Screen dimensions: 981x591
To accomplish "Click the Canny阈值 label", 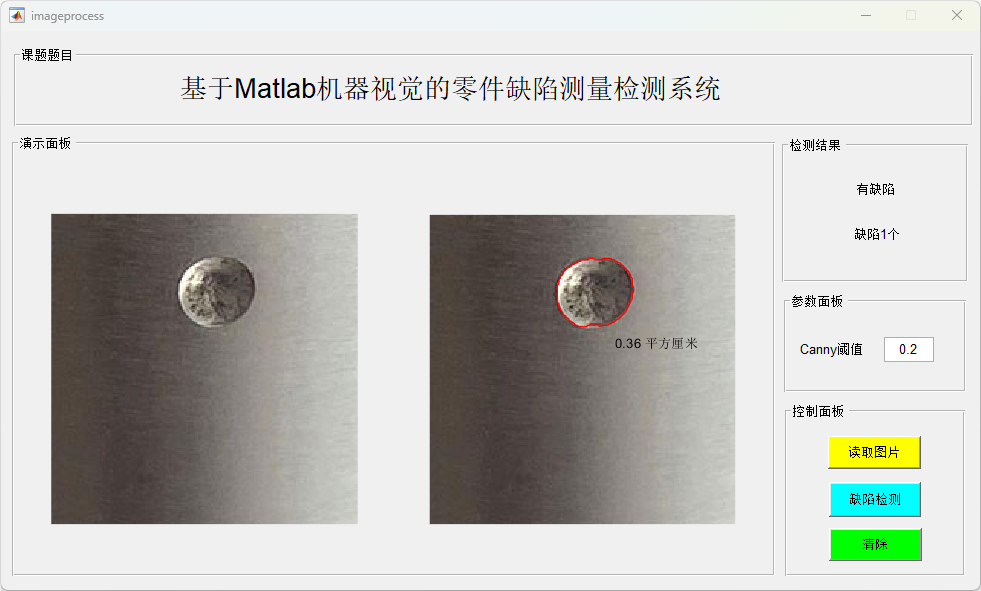I will coord(831,350).
